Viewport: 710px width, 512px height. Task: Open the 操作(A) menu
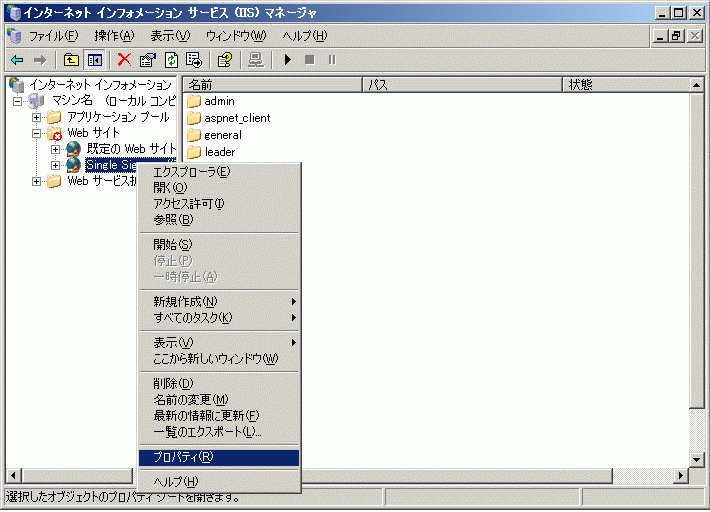pos(115,36)
